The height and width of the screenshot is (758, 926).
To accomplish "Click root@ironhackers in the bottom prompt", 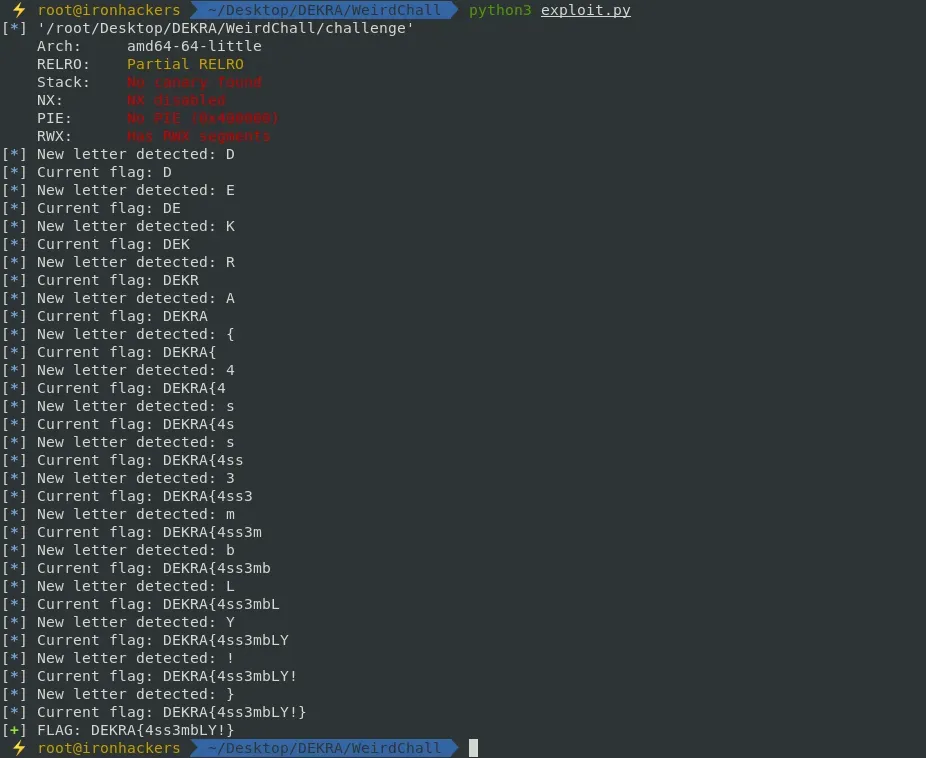I will click(109, 748).
